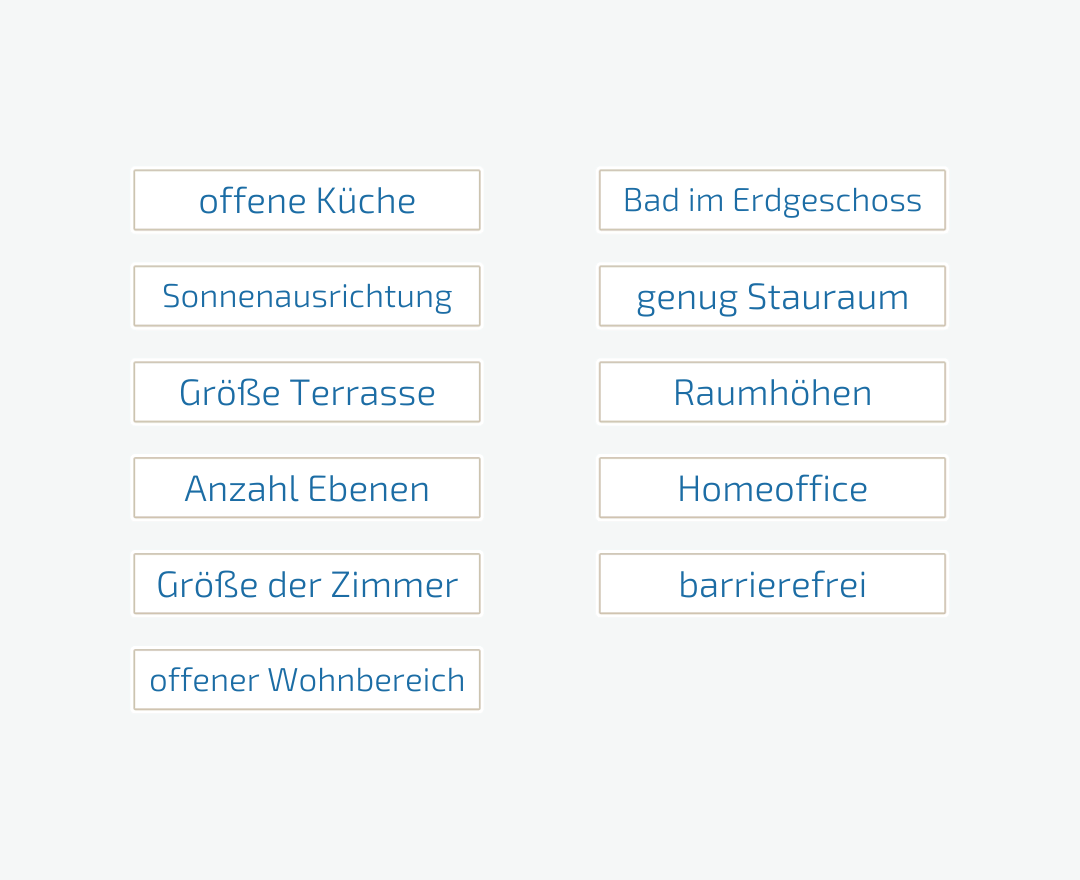Choose 'Größe Terrasse' option
This screenshot has height=880, width=1080.
[x=307, y=392]
